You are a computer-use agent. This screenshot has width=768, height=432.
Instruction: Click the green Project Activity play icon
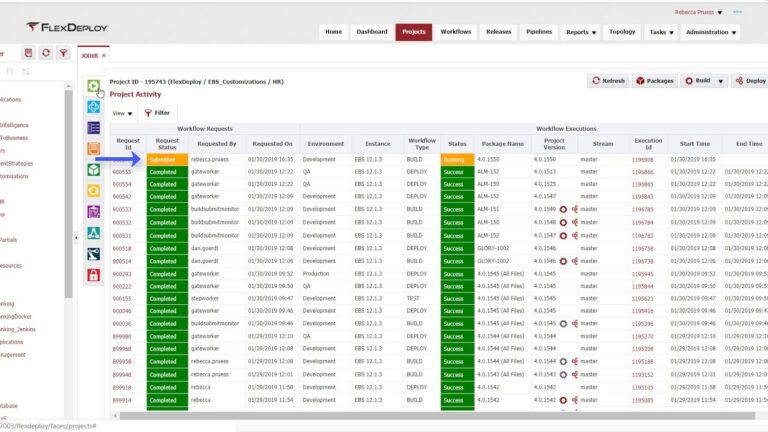click(x=94, y=86)
